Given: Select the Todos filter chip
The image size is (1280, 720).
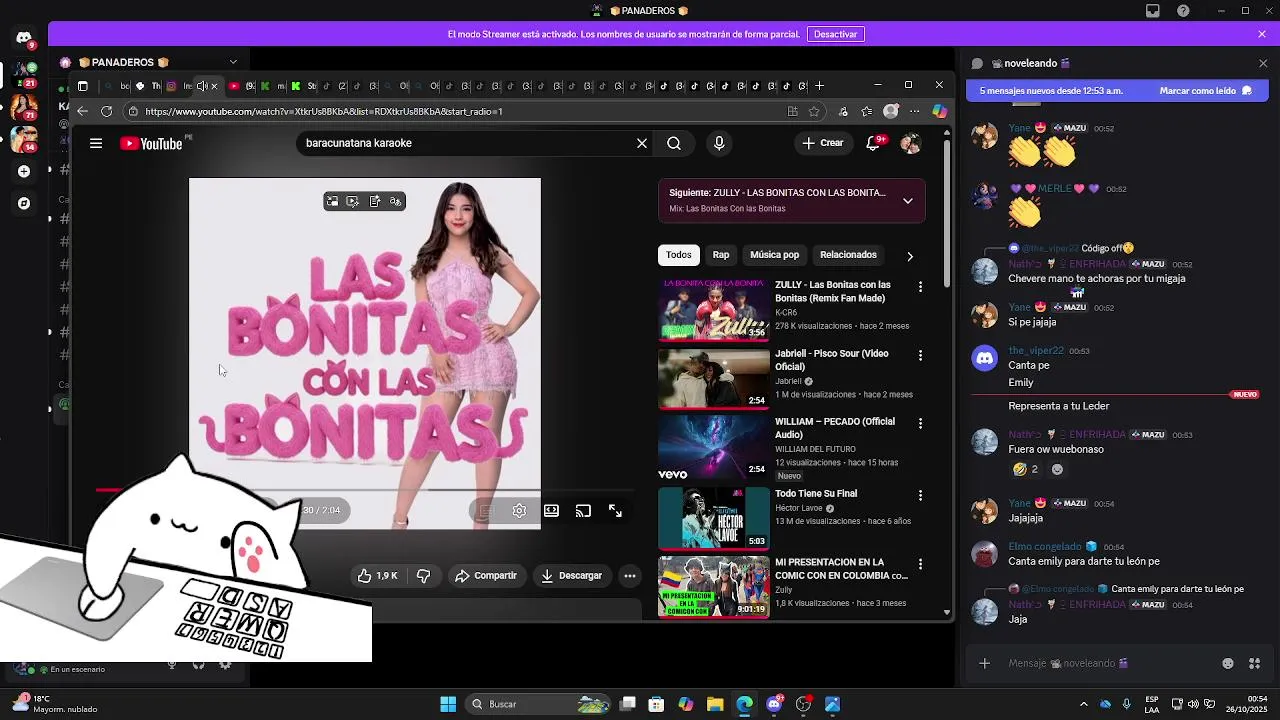Looking at the screenshot, I should (678, 255).
